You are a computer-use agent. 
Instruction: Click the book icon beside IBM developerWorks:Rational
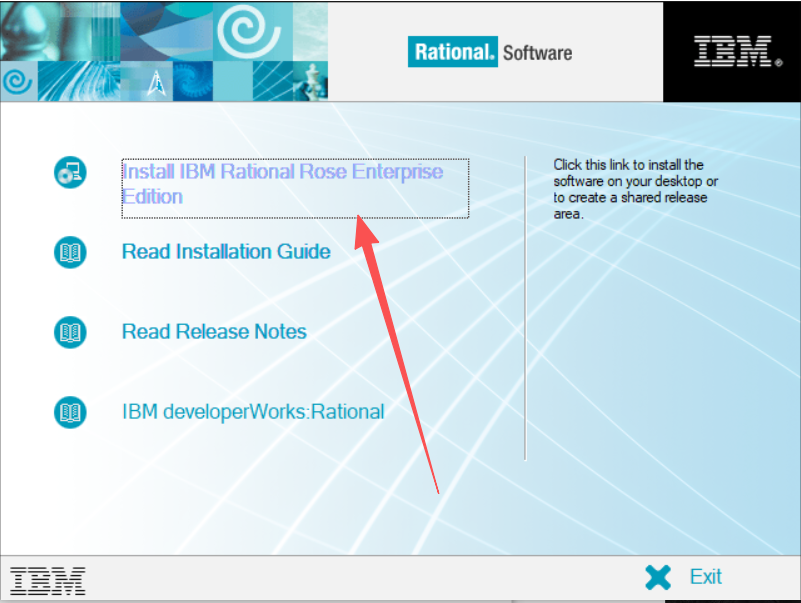[x=70, y=411]
